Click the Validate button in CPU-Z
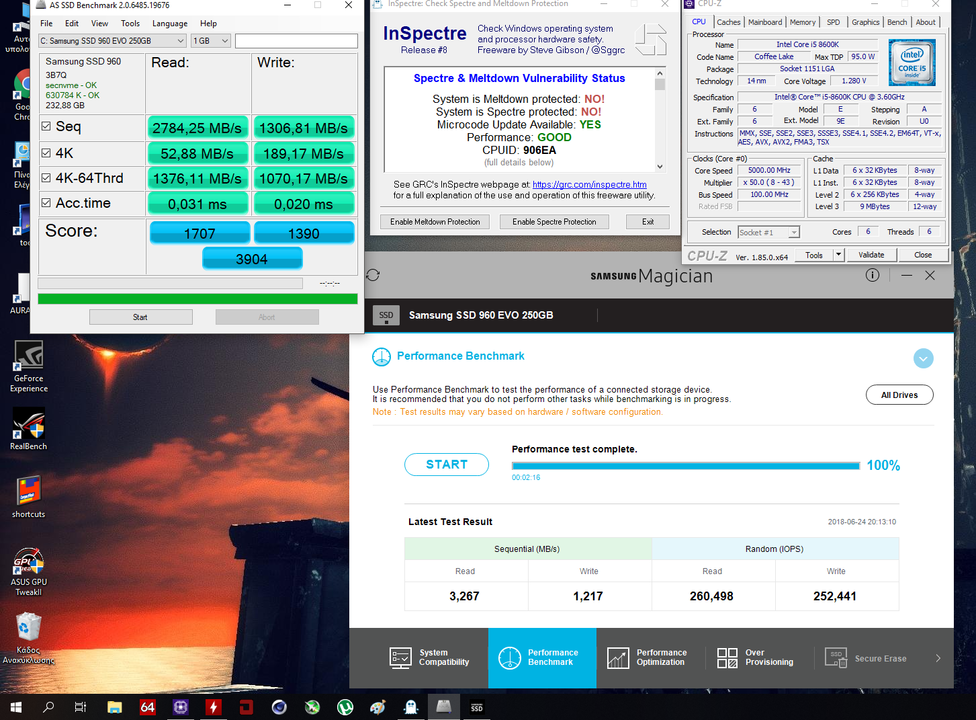The image size is (976, 720). (871, 255)
